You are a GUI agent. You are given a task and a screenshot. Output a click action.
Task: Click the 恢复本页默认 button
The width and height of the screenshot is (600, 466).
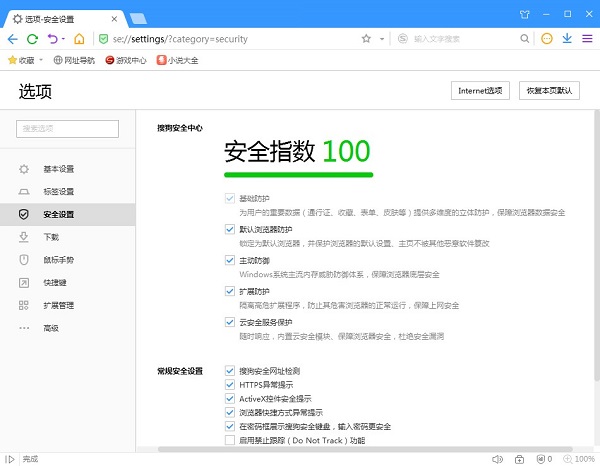pos(550,91)
